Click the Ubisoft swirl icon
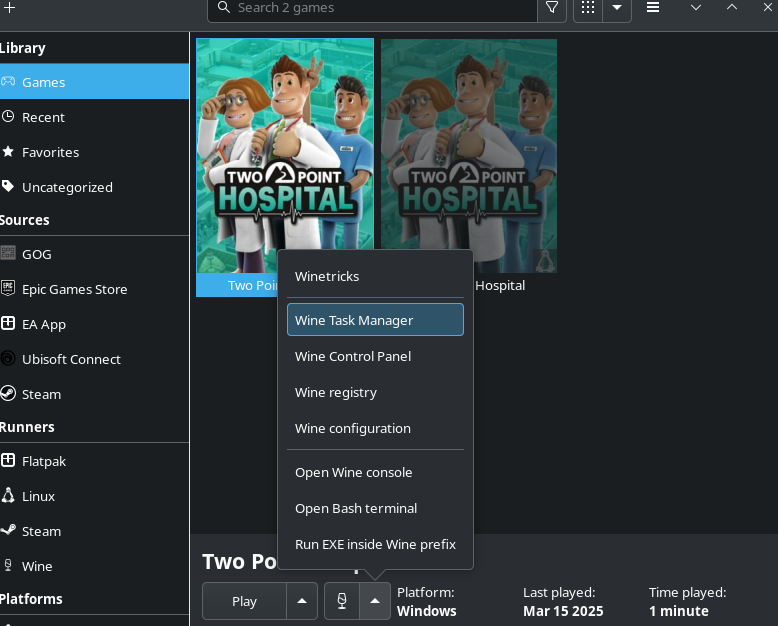The height and width of the screenshot is (626, 778). pyautogui.click(x=8, y=358)
